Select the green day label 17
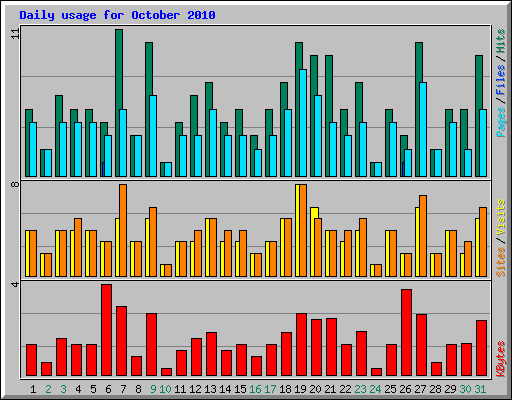Screen dimensions: 512x400 click(270, 389)
